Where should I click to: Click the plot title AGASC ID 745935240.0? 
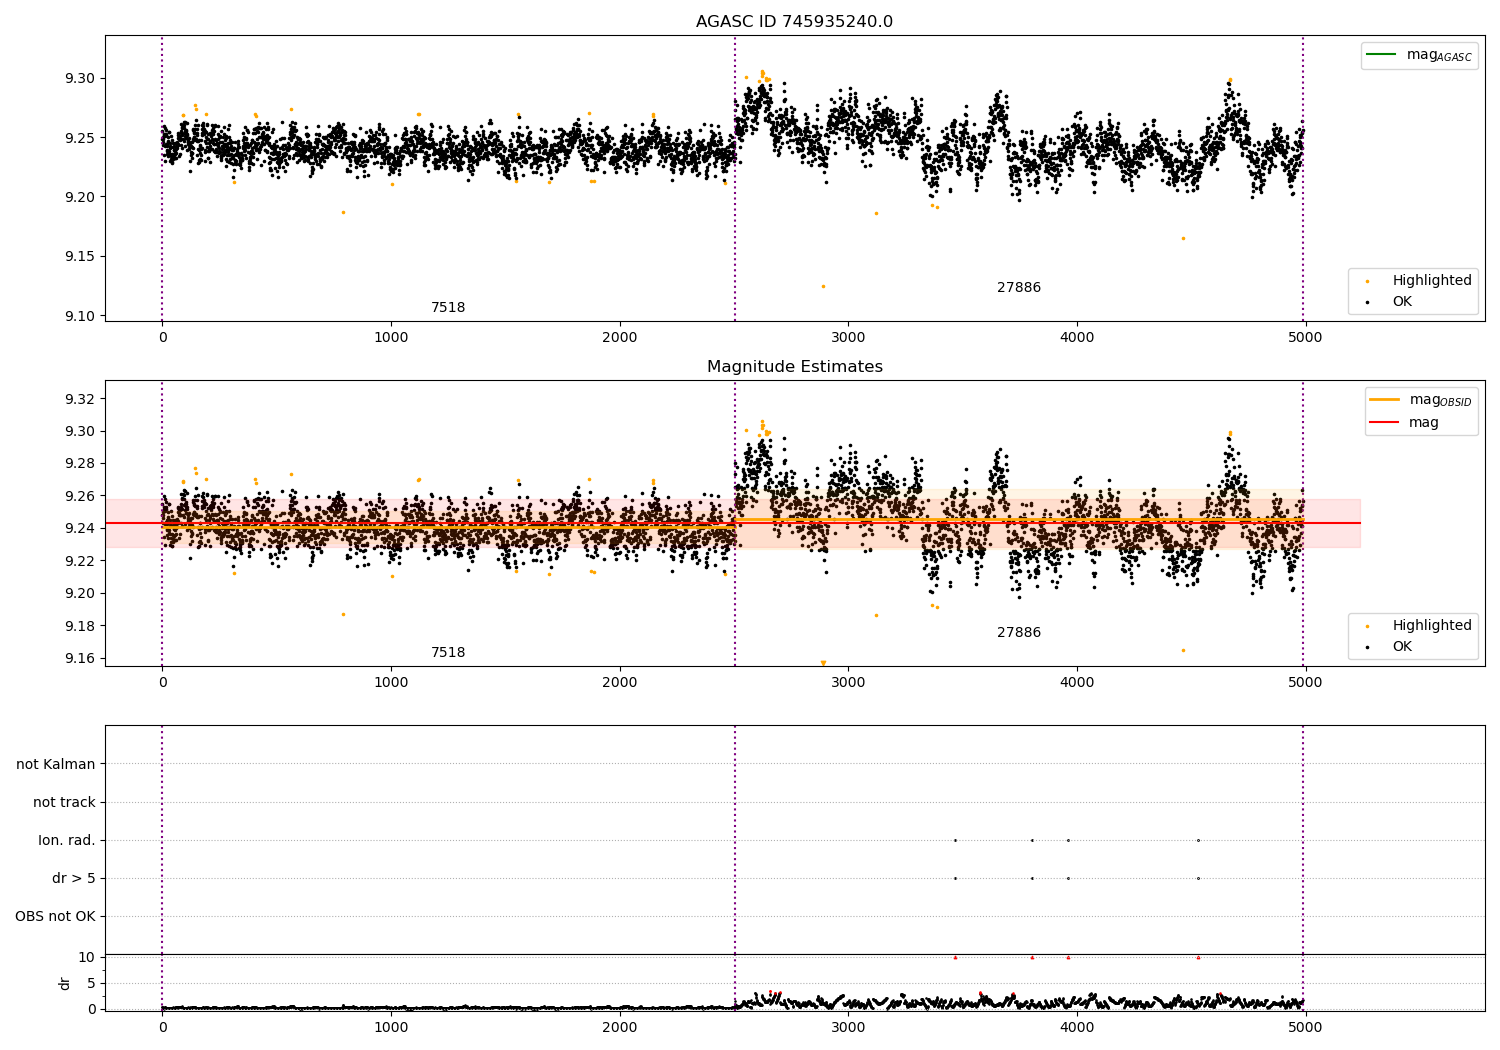pyautogui.click(x=794, y=22)
